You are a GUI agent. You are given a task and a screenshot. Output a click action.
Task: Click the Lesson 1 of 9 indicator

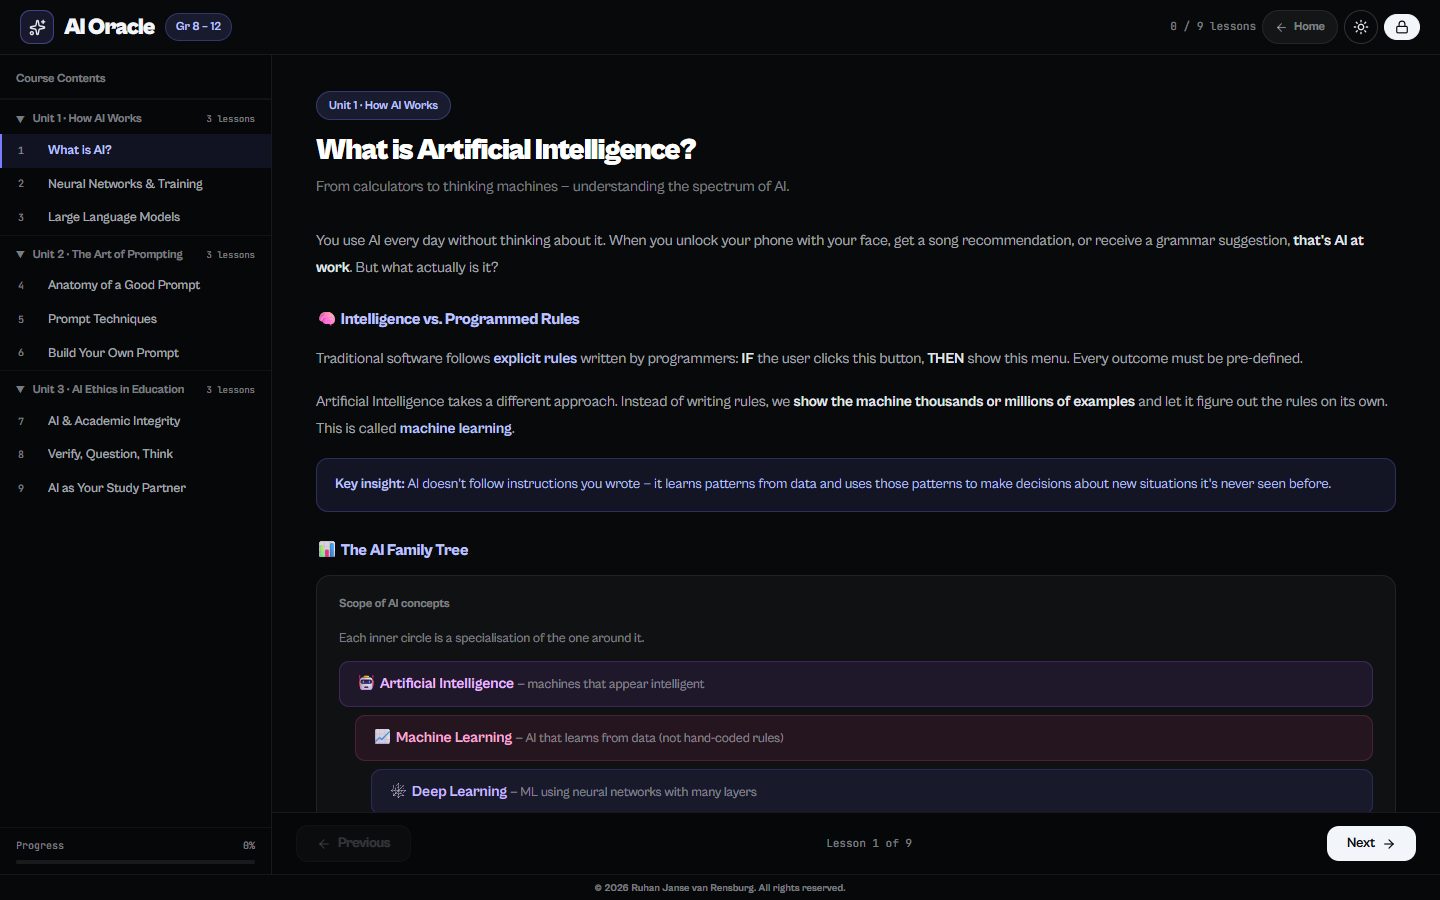pyautogui.click(x=868, y=844)
